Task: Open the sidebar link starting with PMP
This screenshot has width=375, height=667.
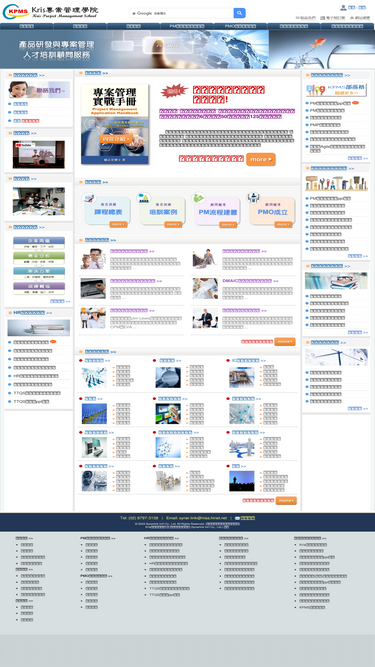Action: pos(325,125)
